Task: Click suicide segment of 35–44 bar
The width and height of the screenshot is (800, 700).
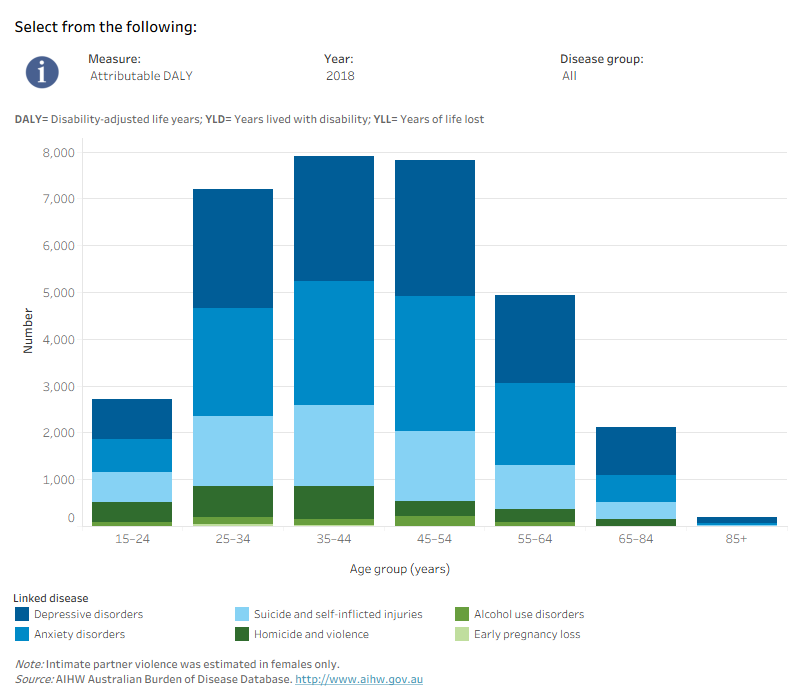Action: click(x=334, y=445)
